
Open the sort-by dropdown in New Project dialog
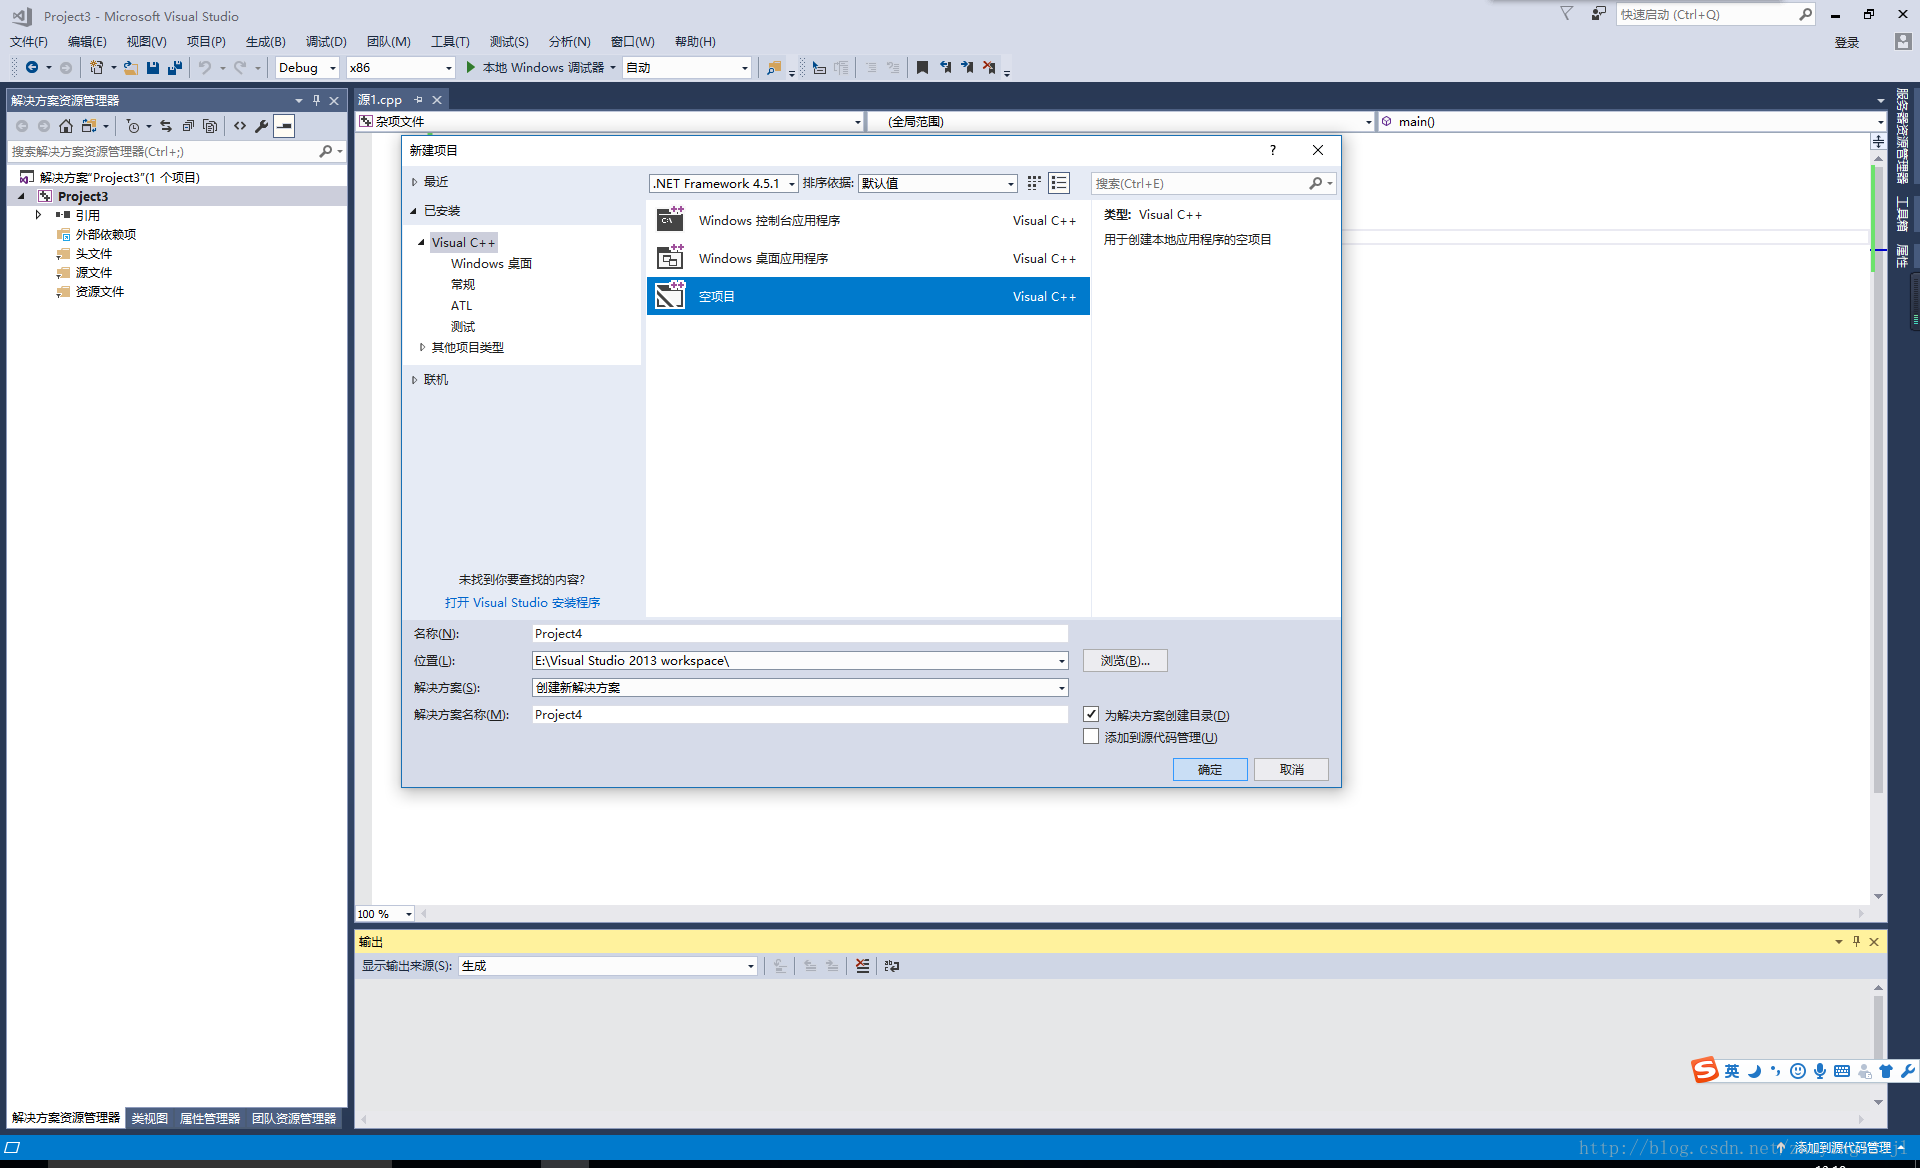938,183
